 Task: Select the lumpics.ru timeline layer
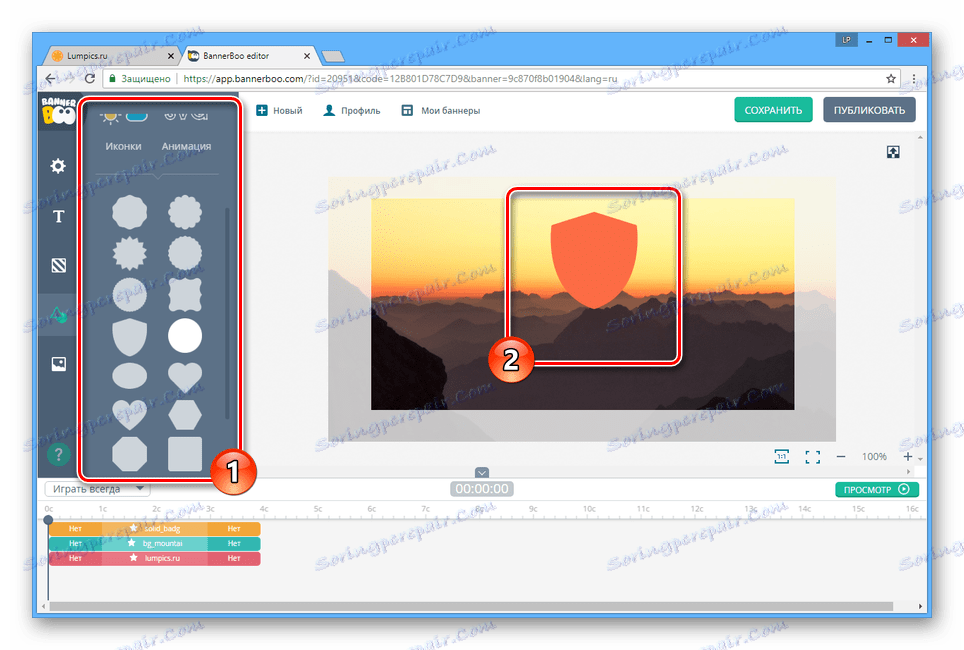click(154, 558)
